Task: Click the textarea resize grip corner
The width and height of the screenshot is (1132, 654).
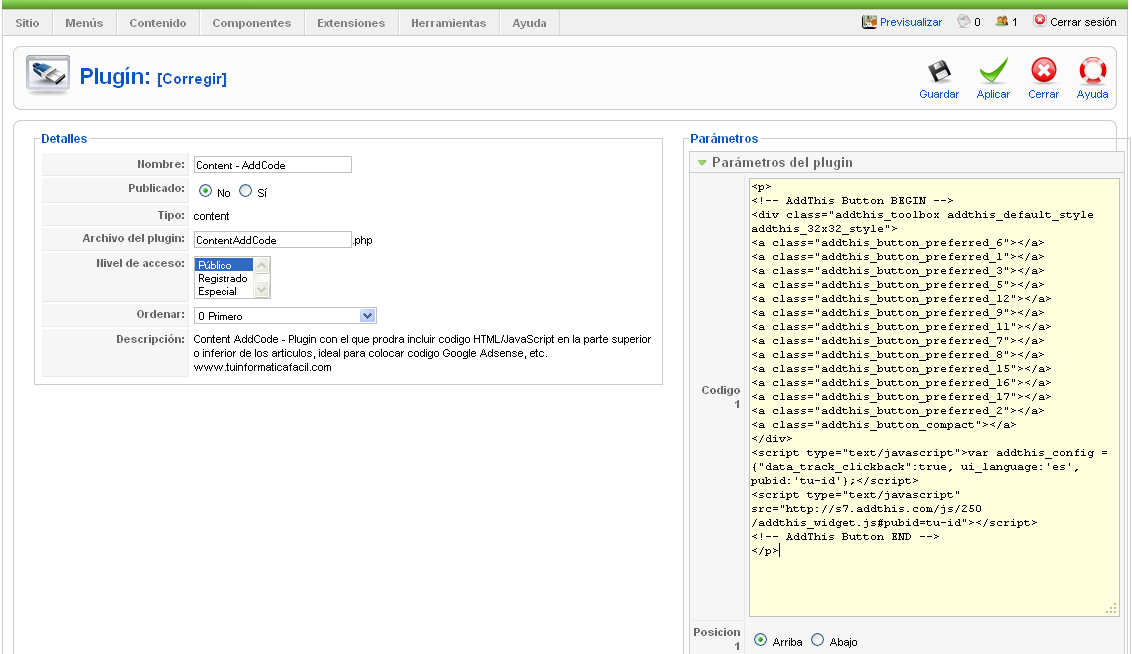Action: [1112, 609]
